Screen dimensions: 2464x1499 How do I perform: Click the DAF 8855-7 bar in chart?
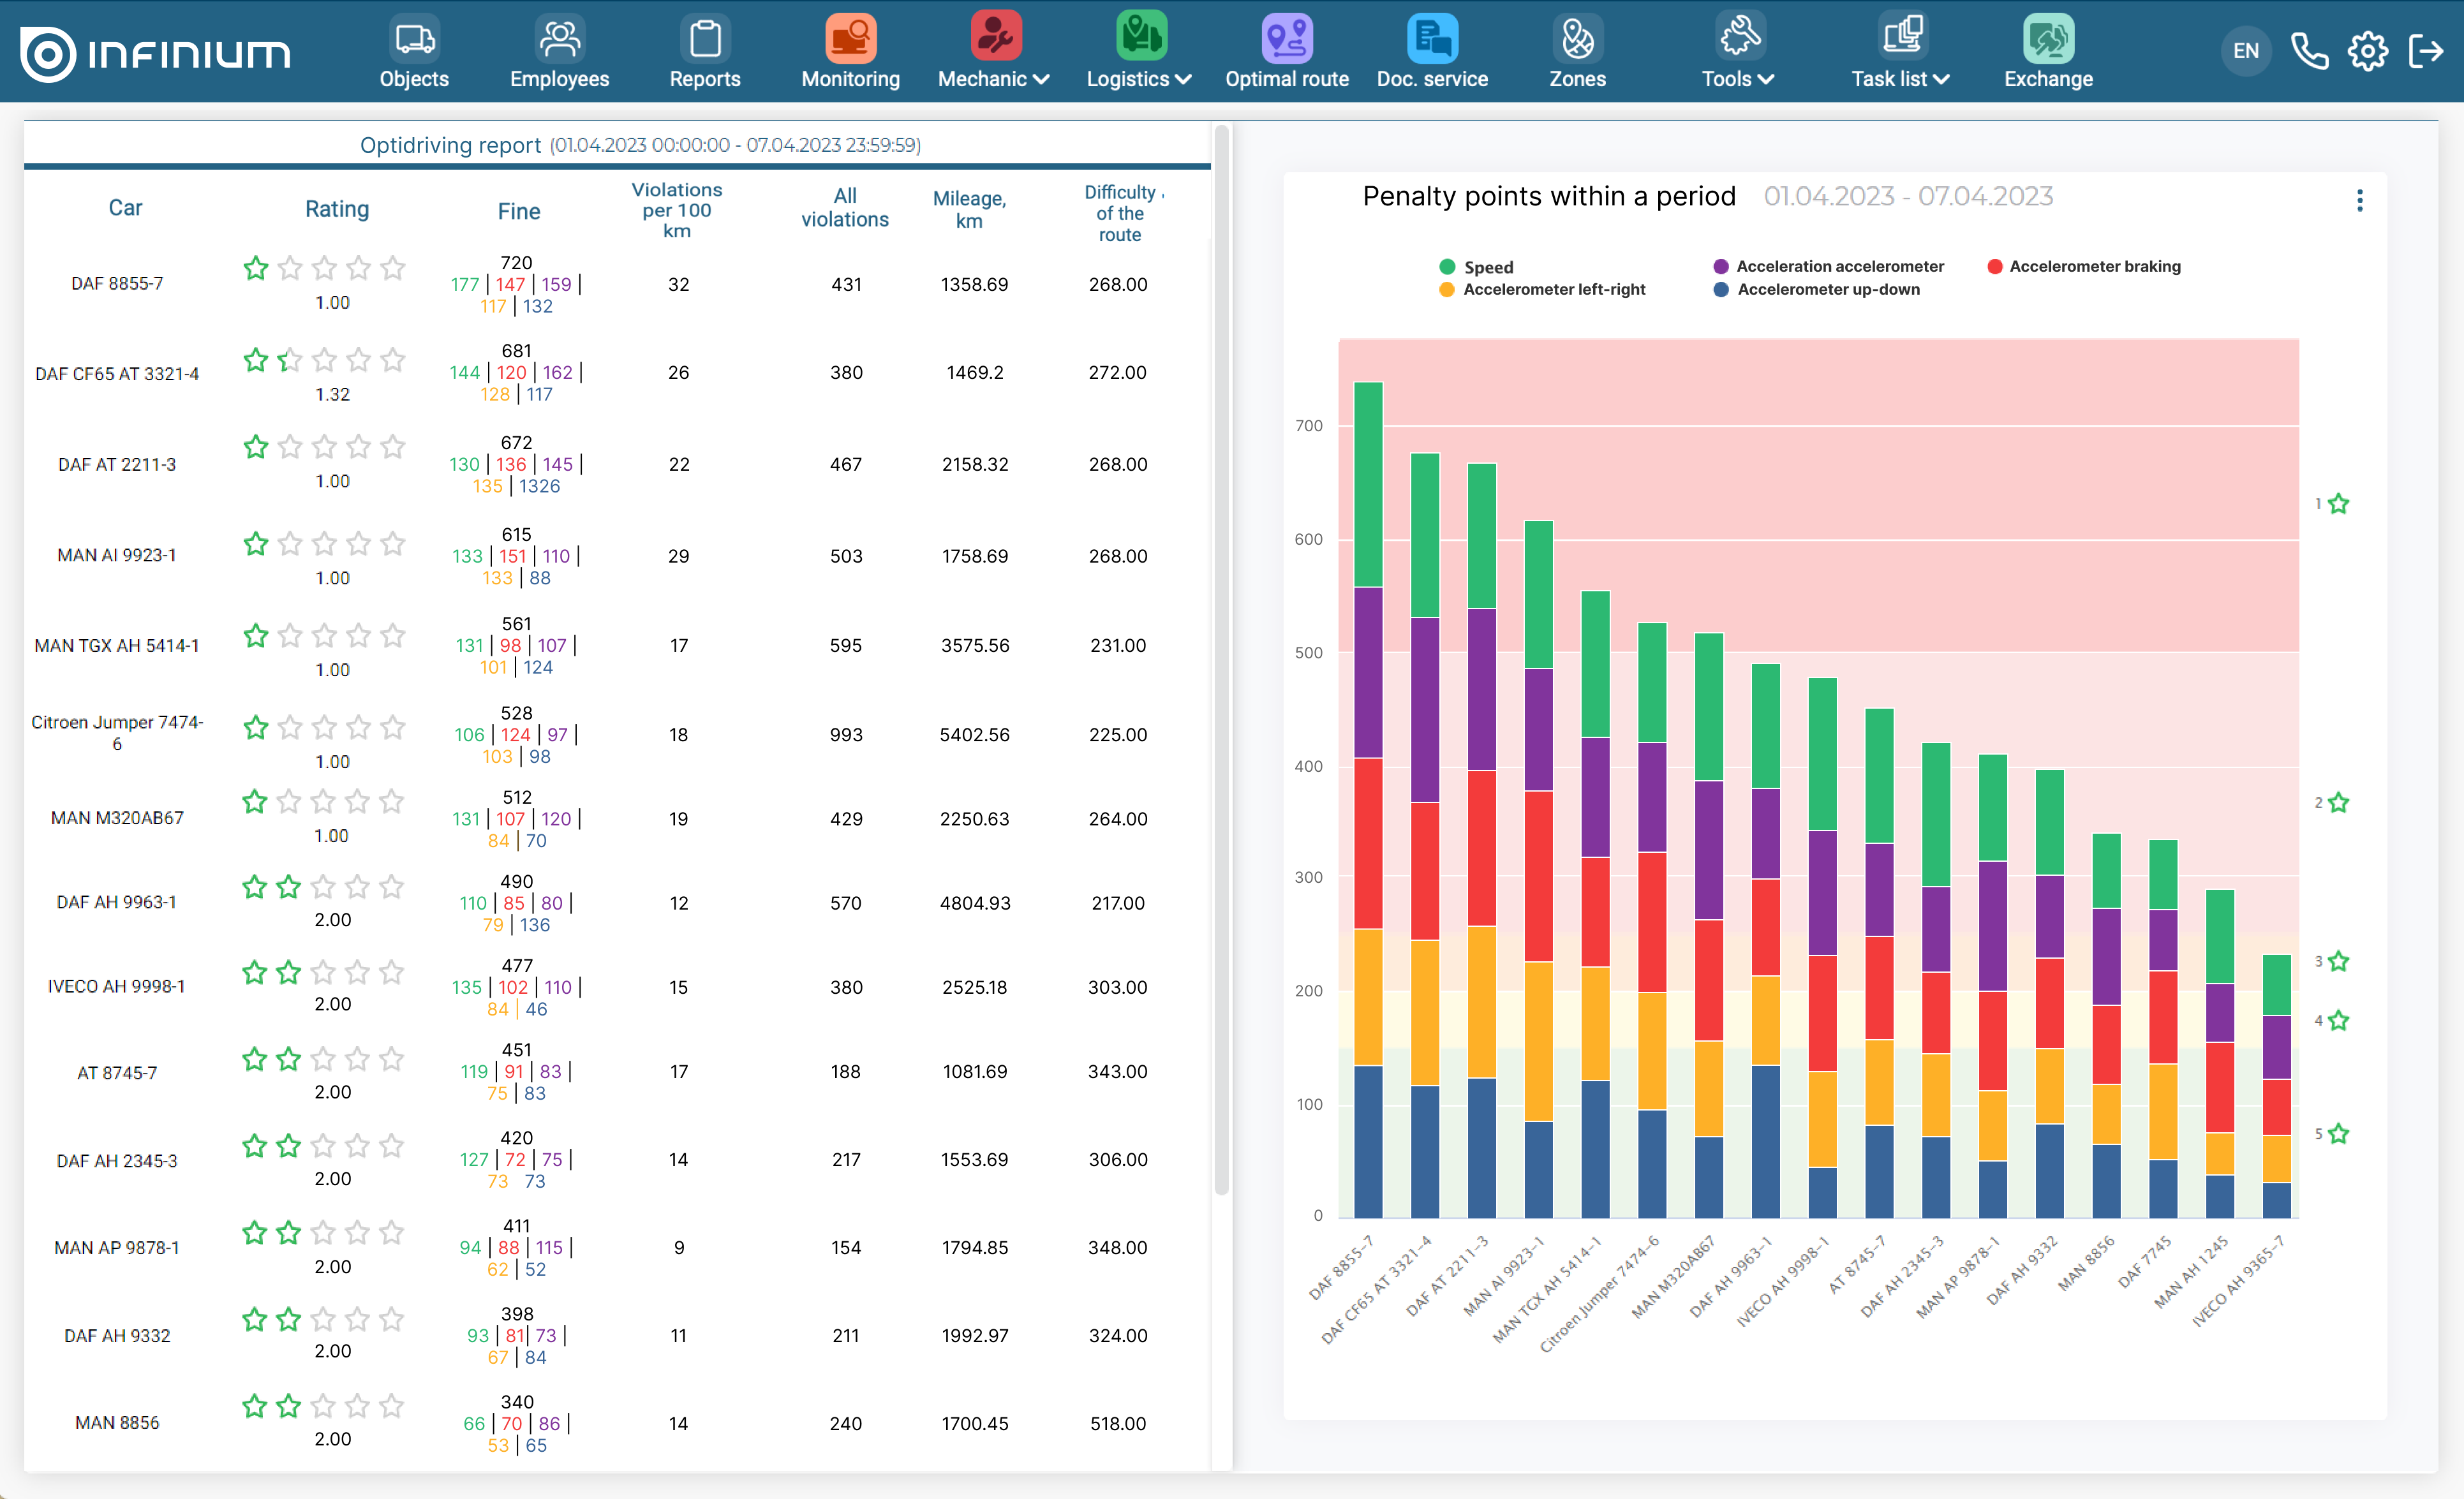coord(1368,800)
